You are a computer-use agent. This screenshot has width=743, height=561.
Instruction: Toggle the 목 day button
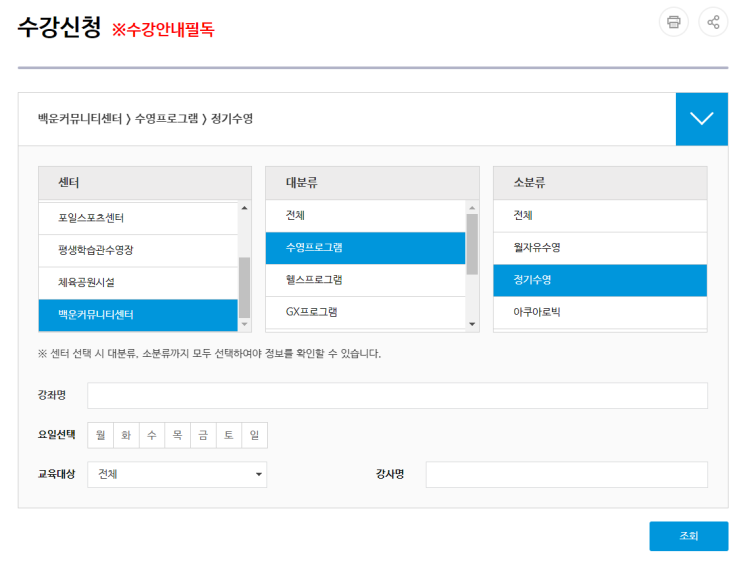click(177, 435)
